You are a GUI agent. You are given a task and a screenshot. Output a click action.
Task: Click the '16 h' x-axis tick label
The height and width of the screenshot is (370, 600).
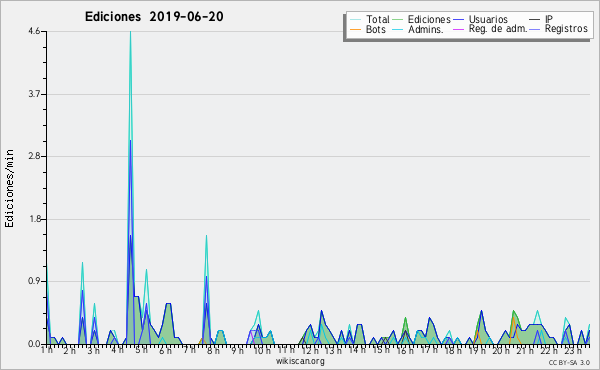coord(405,350)
